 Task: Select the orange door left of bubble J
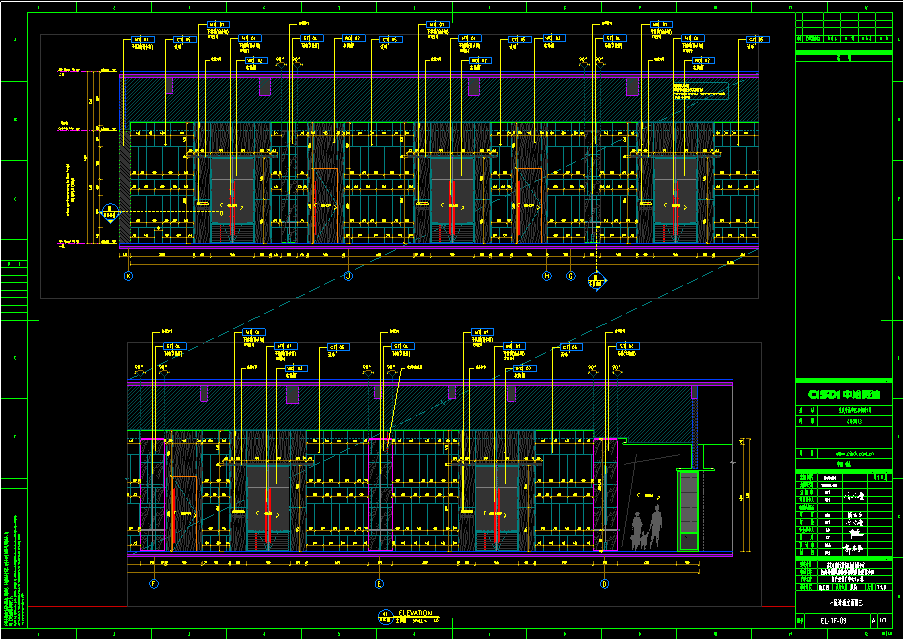[326, 205]
